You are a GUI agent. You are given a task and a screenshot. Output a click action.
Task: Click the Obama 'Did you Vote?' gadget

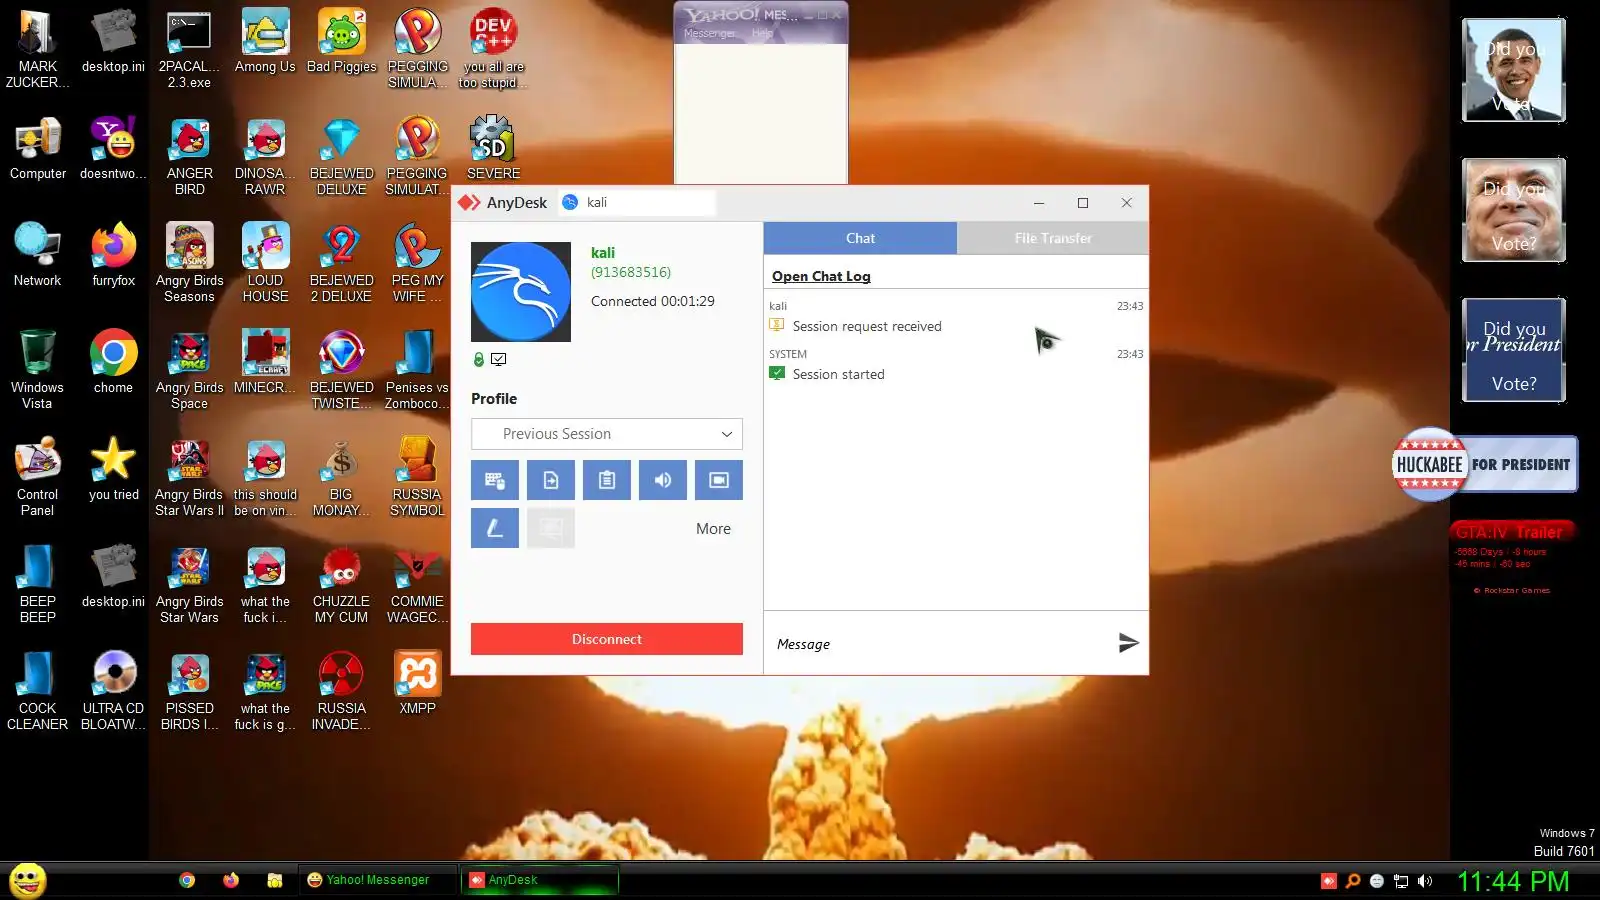1514,71
